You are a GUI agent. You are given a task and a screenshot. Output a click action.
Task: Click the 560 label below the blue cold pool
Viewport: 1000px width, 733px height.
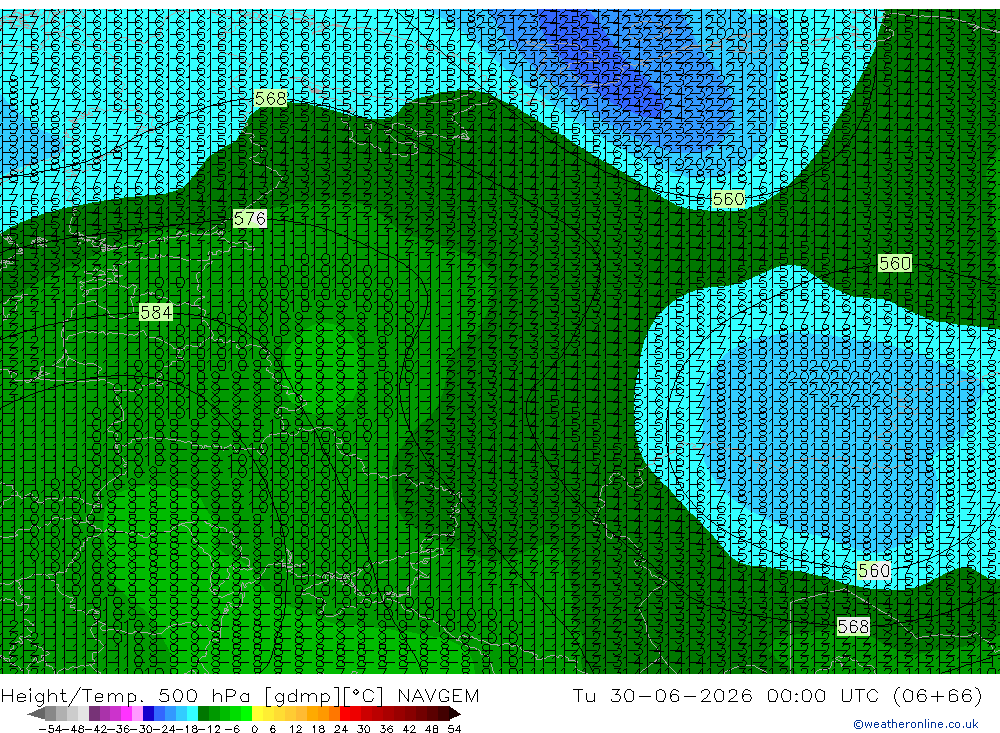pos(874,570)
